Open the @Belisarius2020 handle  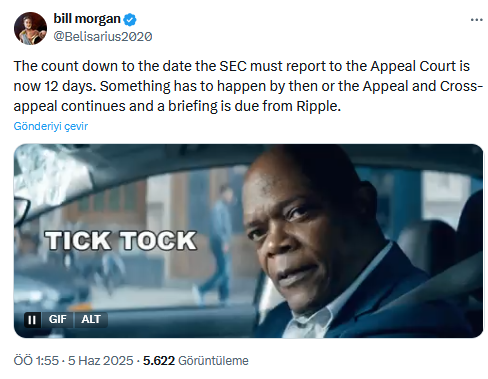pos(103,37)
